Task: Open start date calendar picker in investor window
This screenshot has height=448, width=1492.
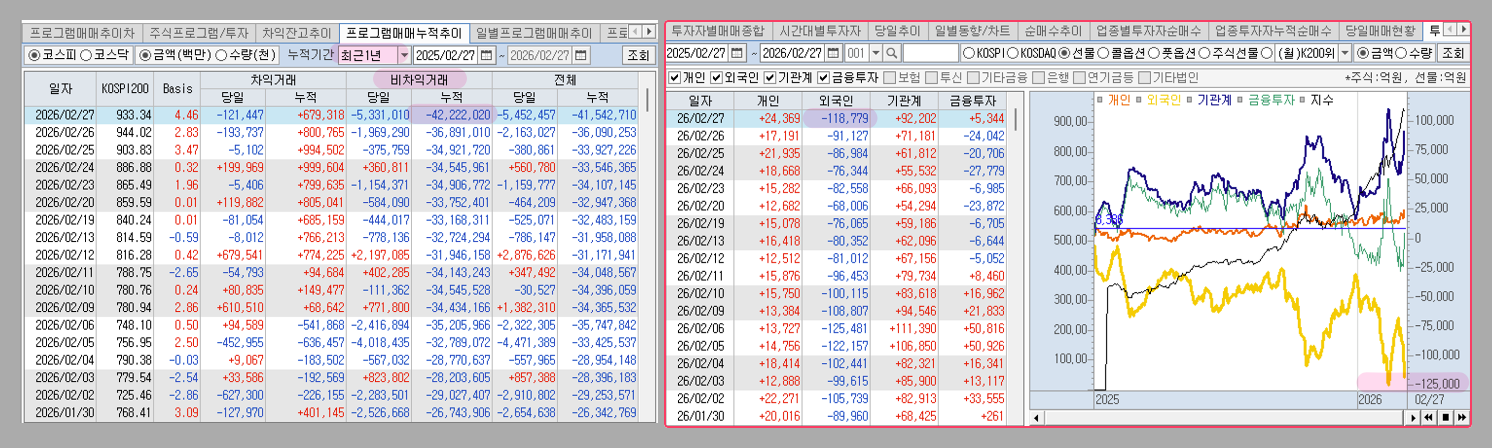Action: pos(738,52)
